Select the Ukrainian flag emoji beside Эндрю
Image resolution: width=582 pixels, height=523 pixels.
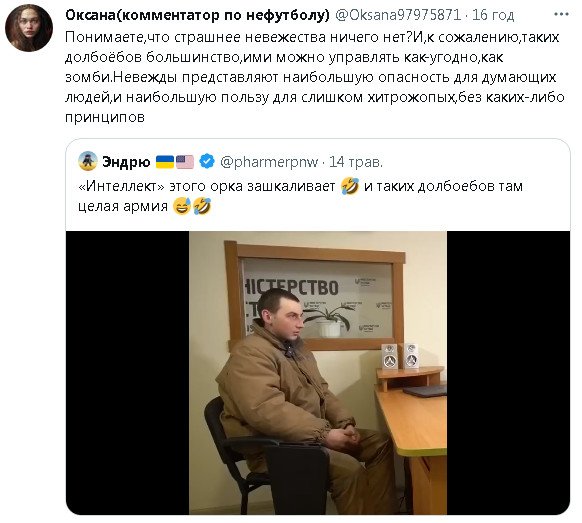(165, 162)
